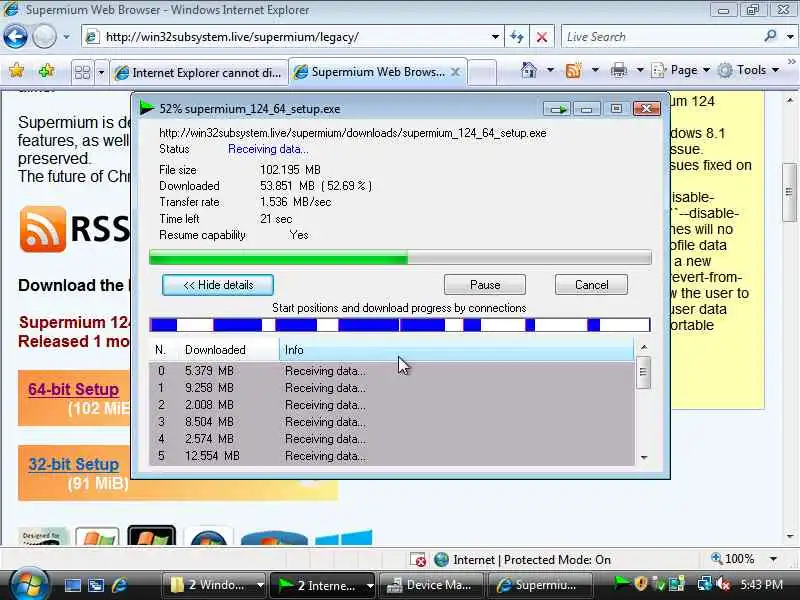The image size is (800, 600).
Task: Open a new blank tab
Action: coord(482,72)
